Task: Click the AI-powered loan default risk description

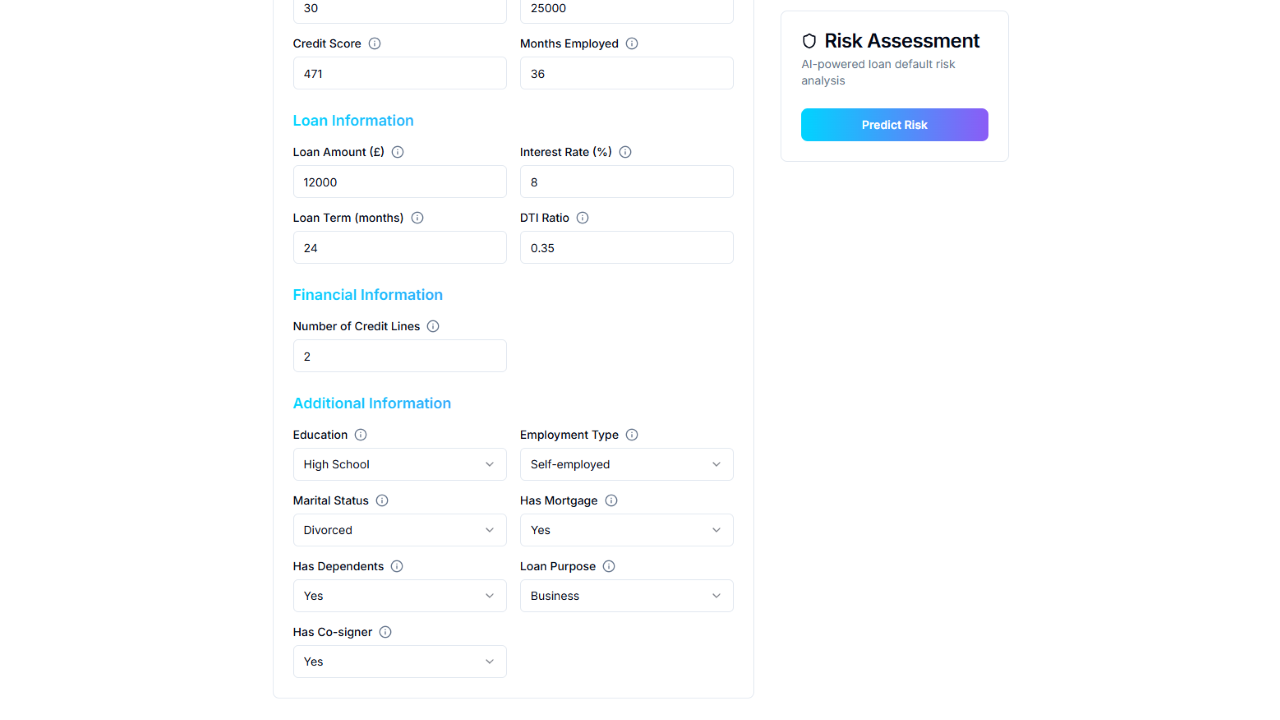Action: click(x=878, y=72)
